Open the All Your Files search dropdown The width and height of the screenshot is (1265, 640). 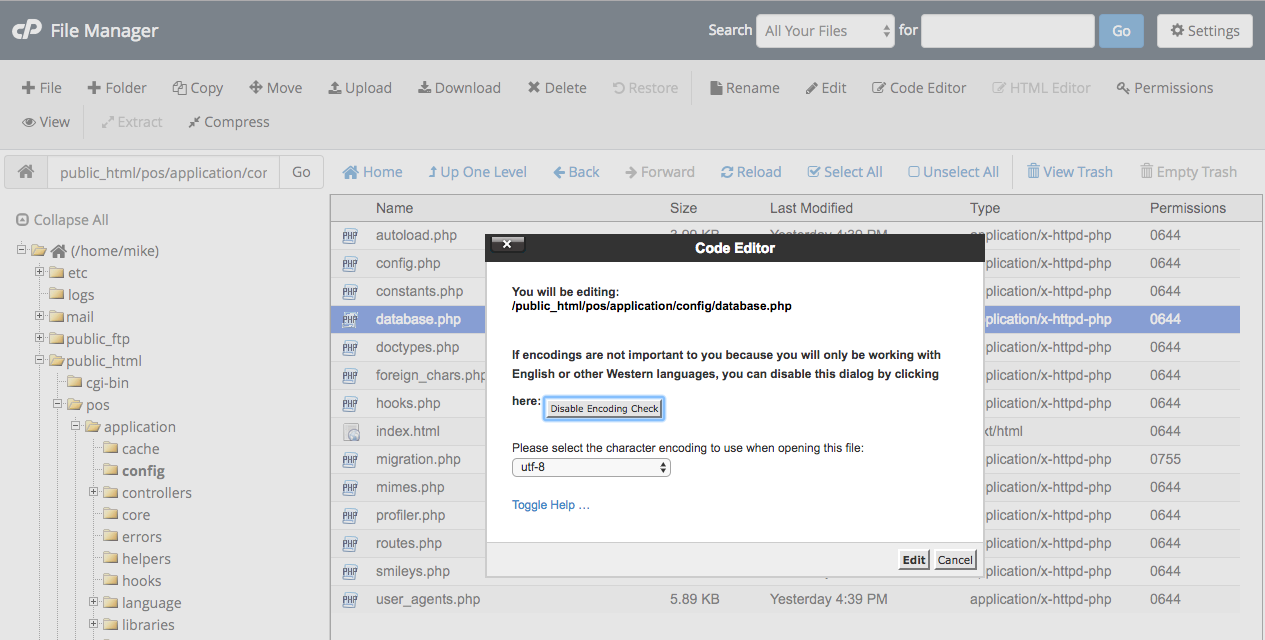pyautogui.click(x=826, y=31)
